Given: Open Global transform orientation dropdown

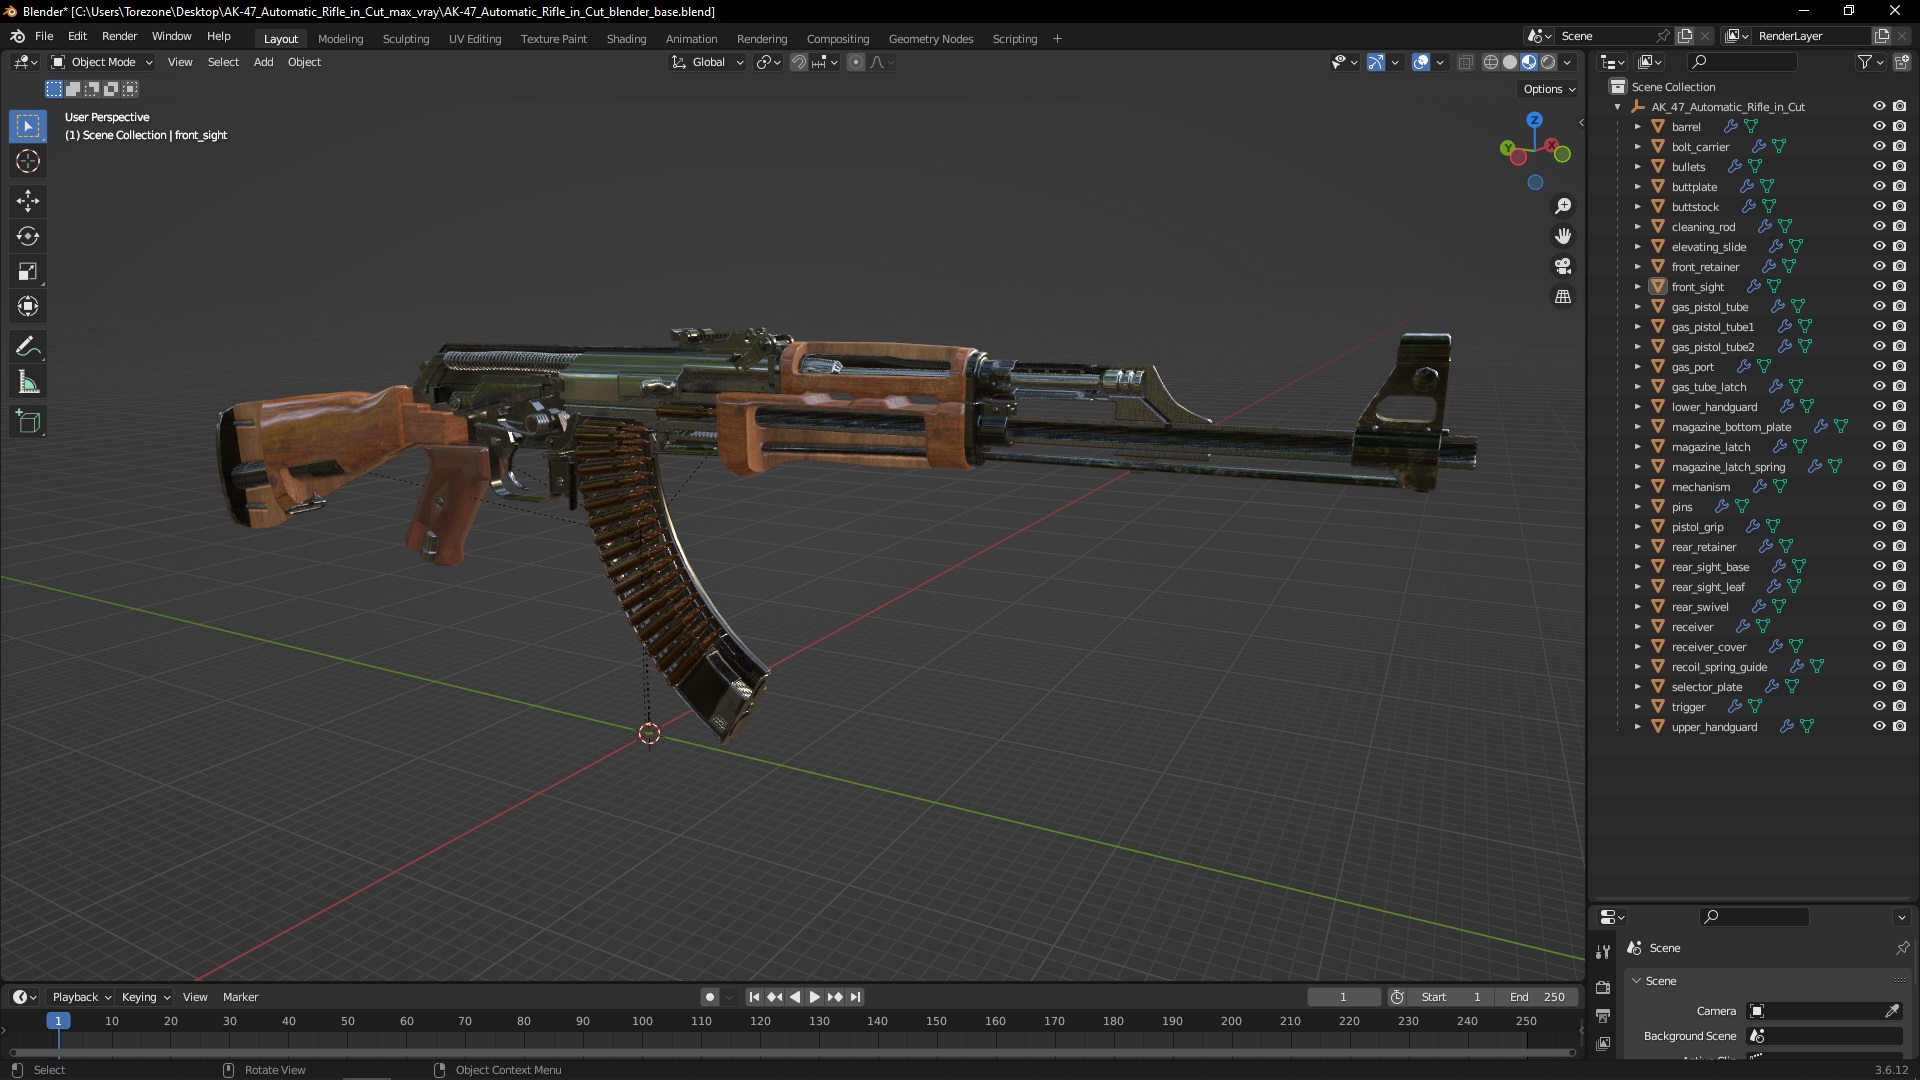Looking at the screenshot, I should click(x=708, y=62).
